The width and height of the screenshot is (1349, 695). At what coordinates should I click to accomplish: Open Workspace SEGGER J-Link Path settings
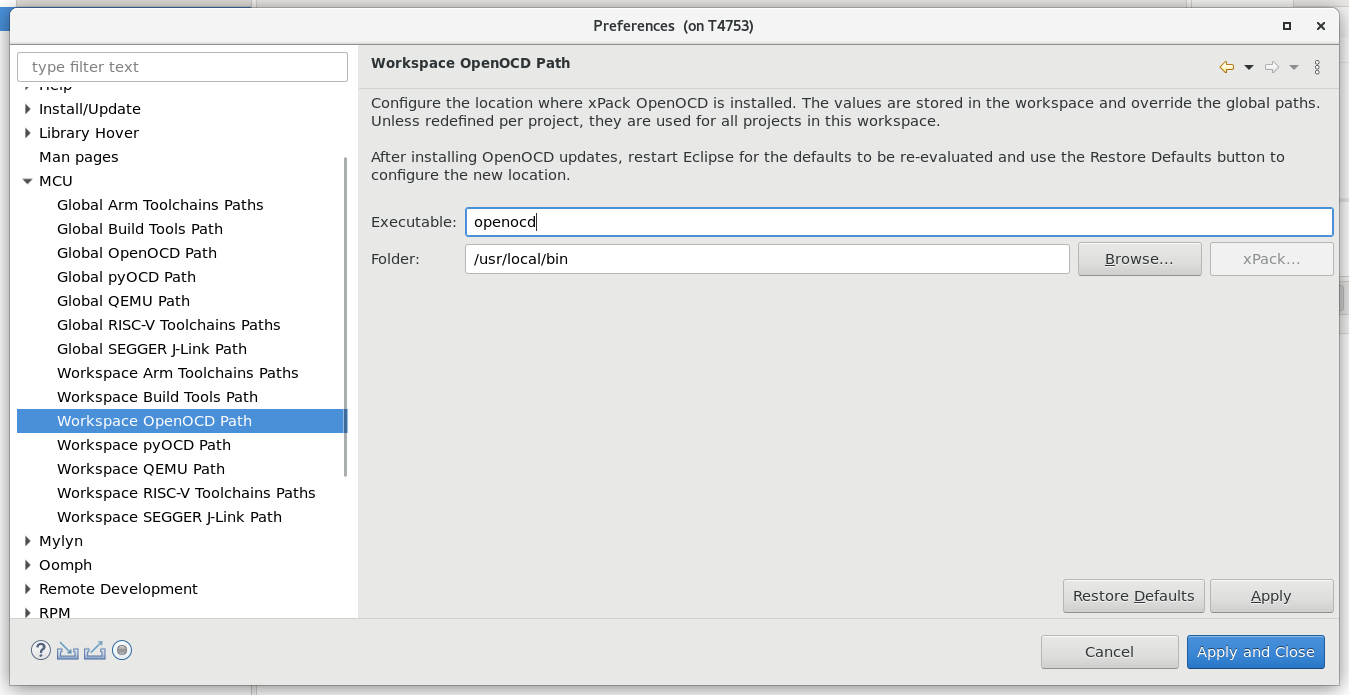click(169, 517)
